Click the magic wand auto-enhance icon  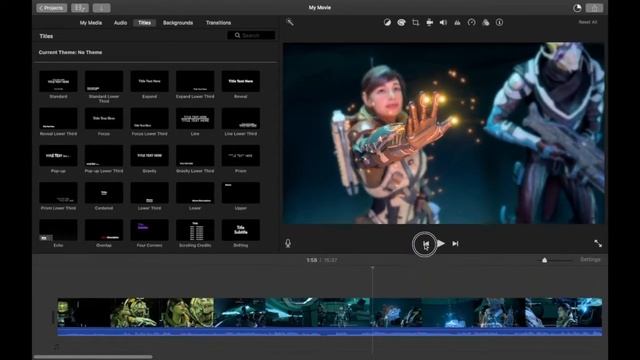[x=290, y=22]
